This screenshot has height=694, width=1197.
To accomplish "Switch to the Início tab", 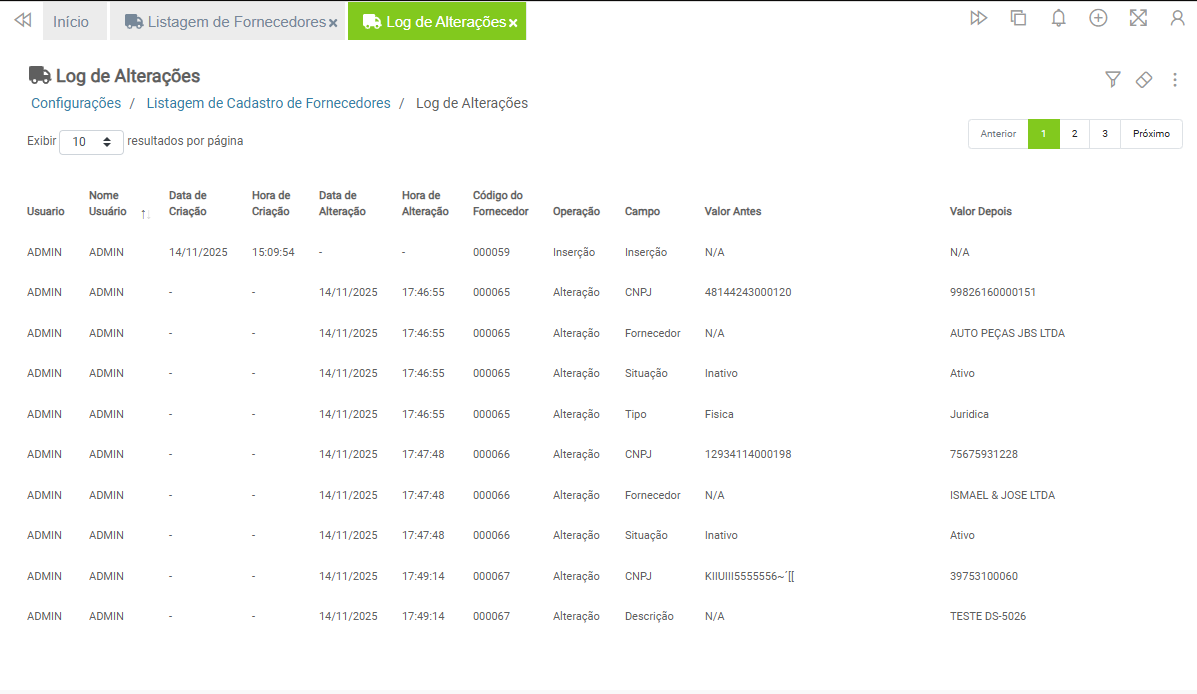I will click(71, 22).
